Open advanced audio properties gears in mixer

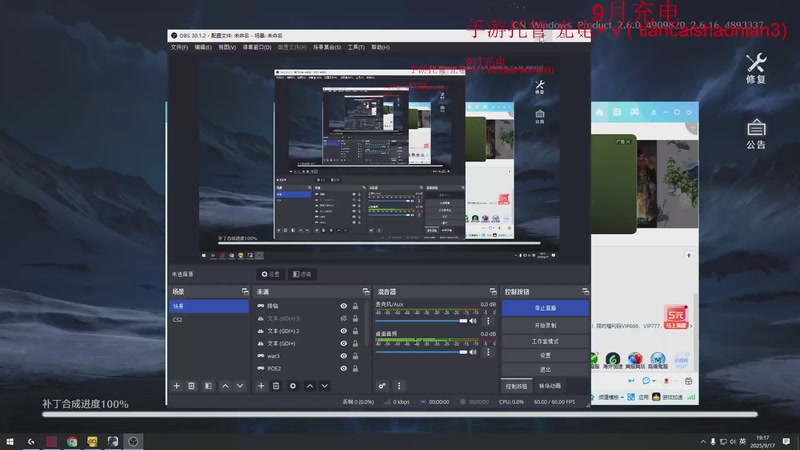coord(382,386)
